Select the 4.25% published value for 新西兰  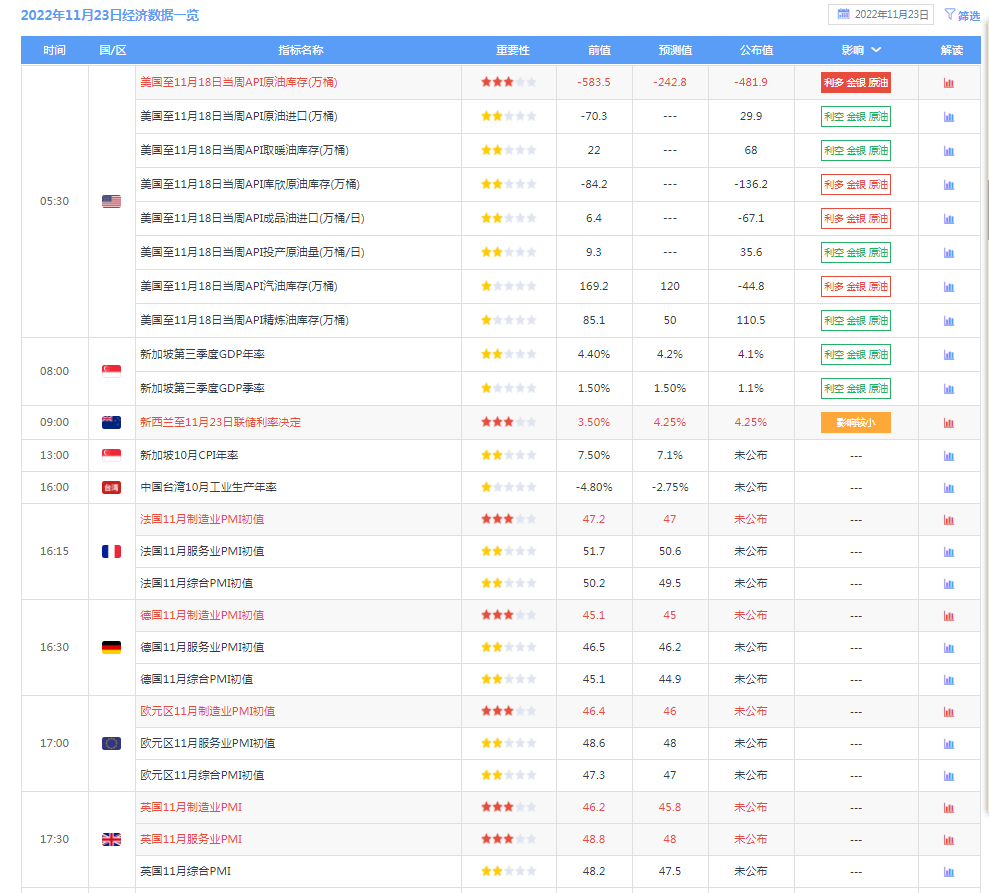(751, 423)
